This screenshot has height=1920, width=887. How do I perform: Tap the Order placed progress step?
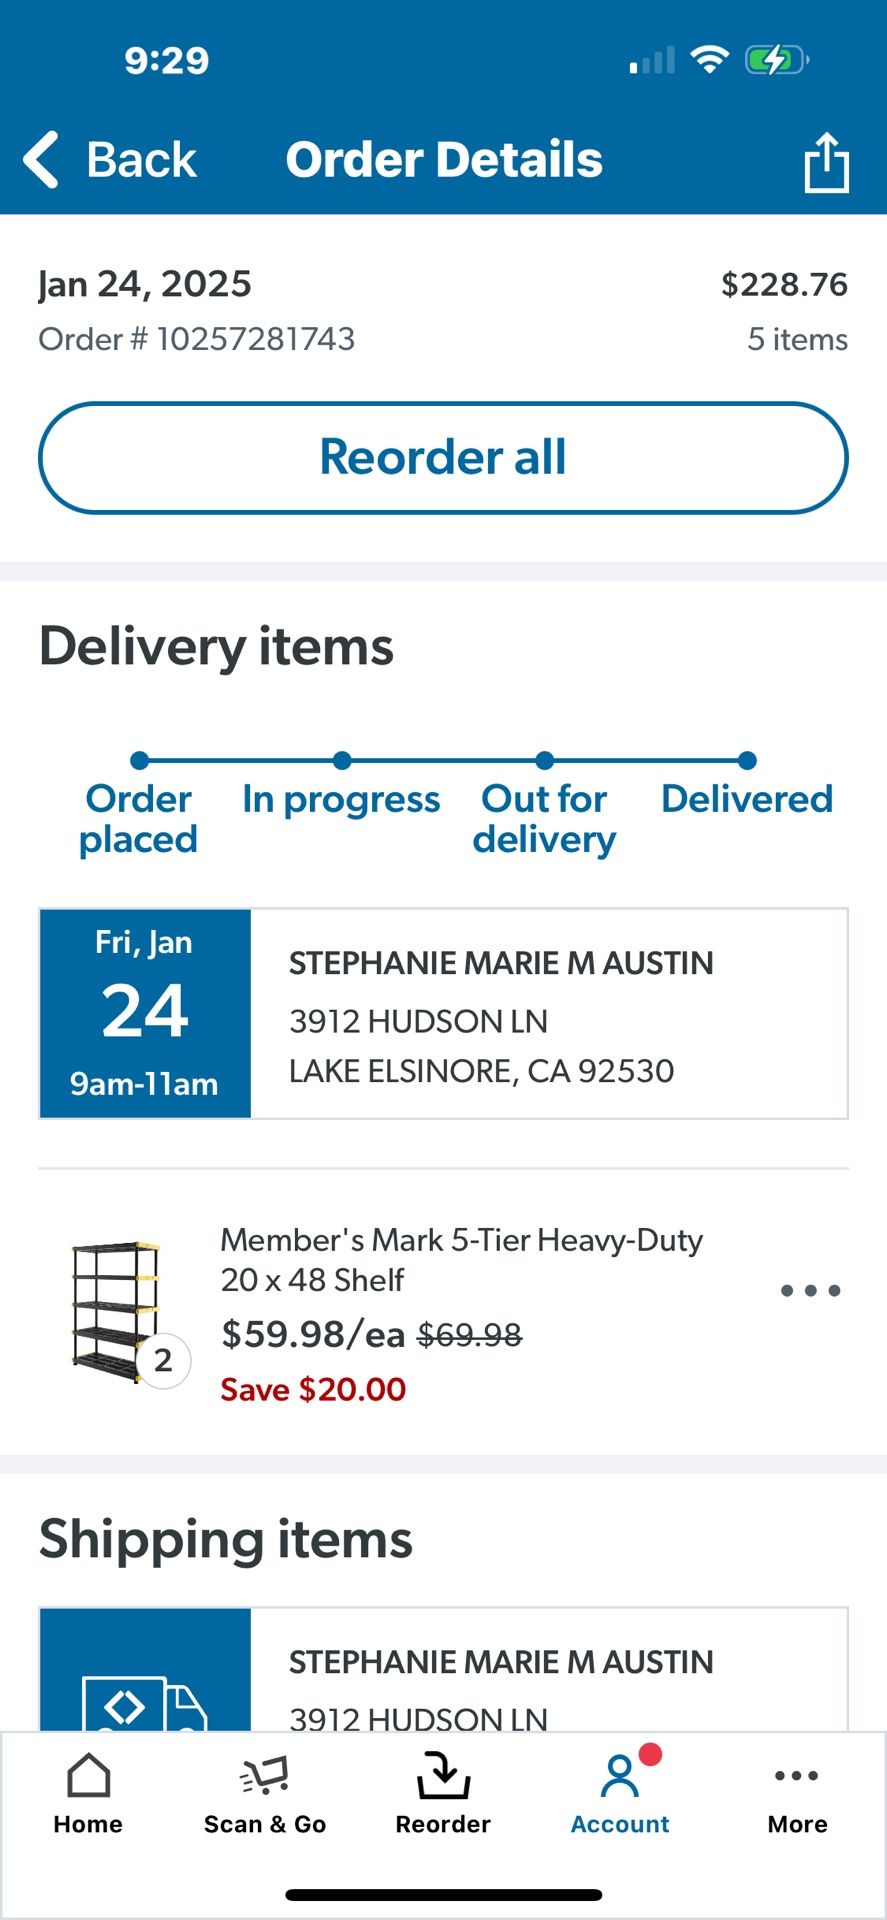coord(139,818)
